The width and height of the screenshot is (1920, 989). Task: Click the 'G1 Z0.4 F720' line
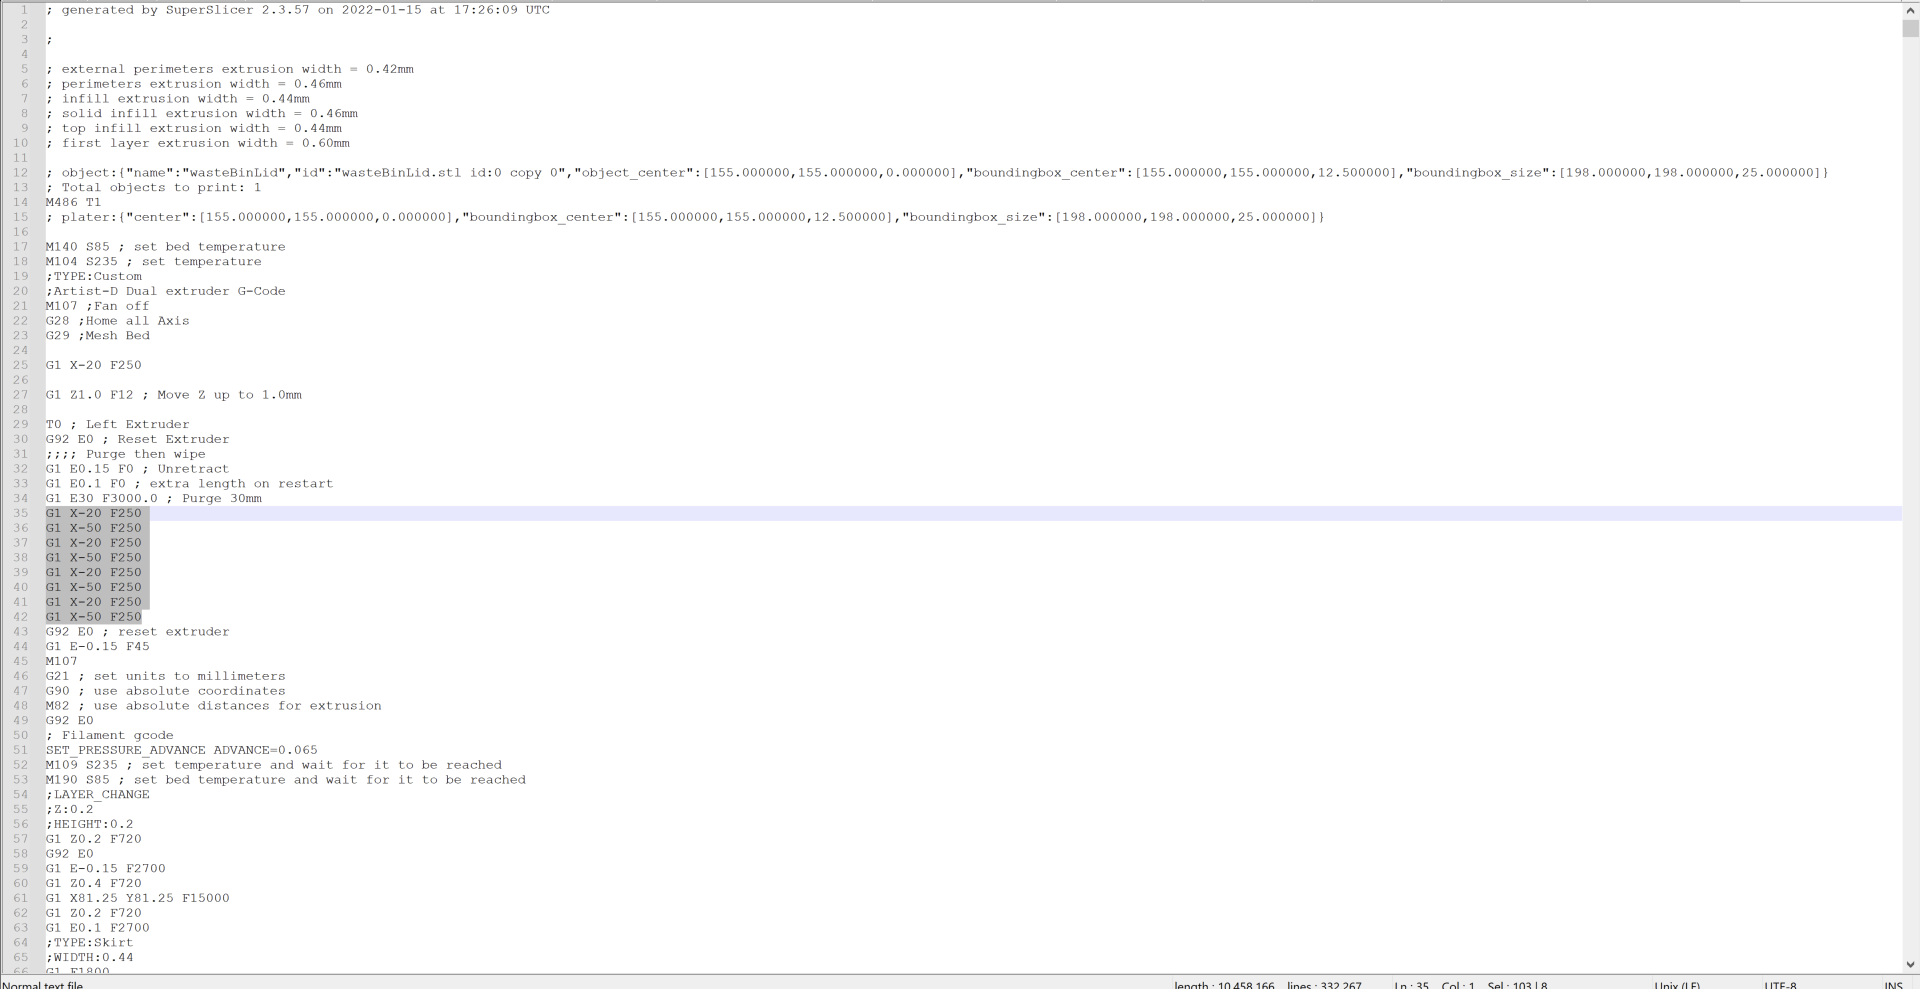coord(93,883)
